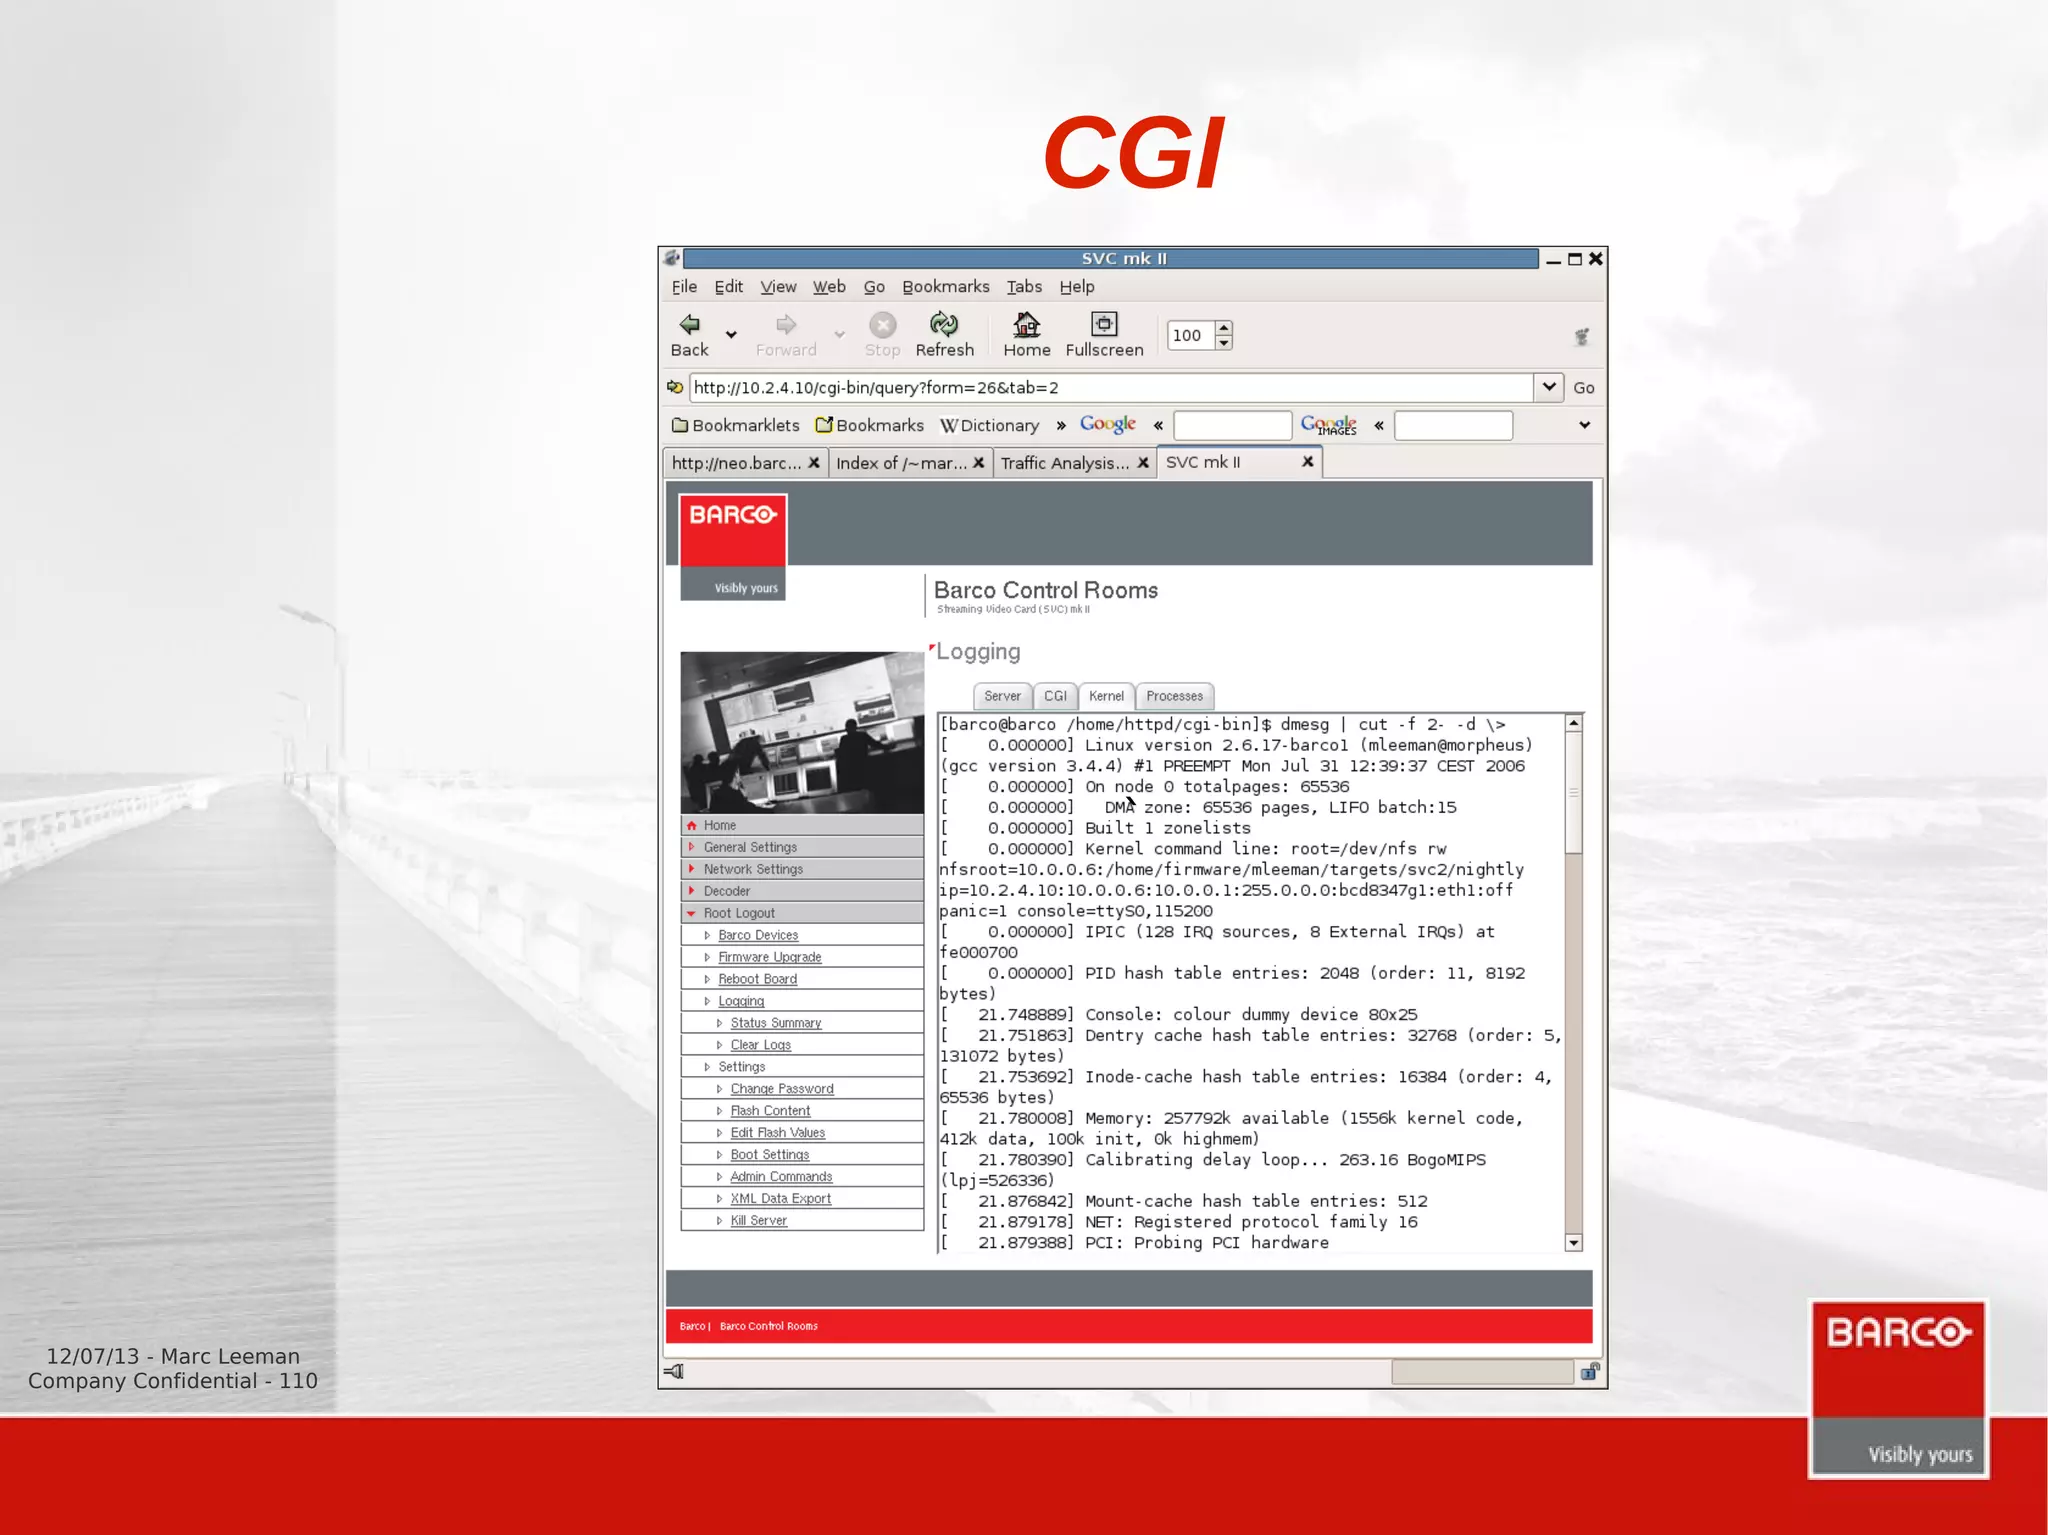Close the Traffic Analysis tab
The height and width of the screenshot is (1535, 2048).
point(1143,463)
